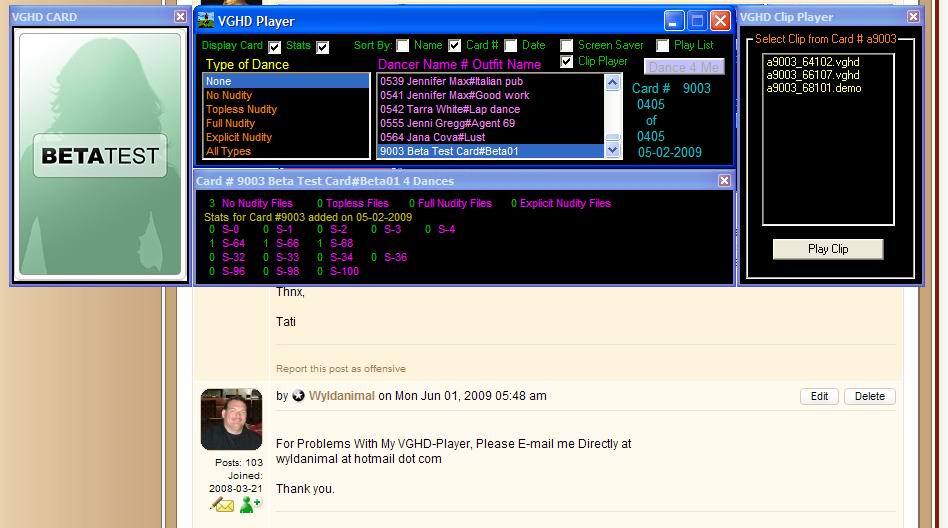Enable Sort By Name checkbox

point(403,46)
